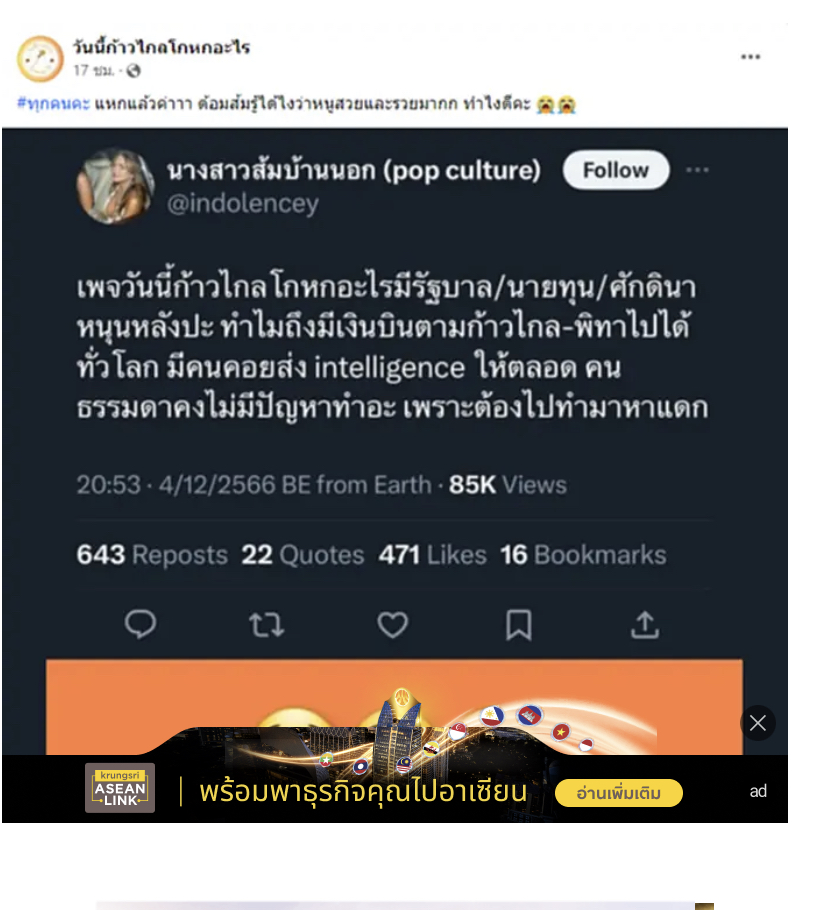Click the Follow button on the tweet

tap(616, 170)
